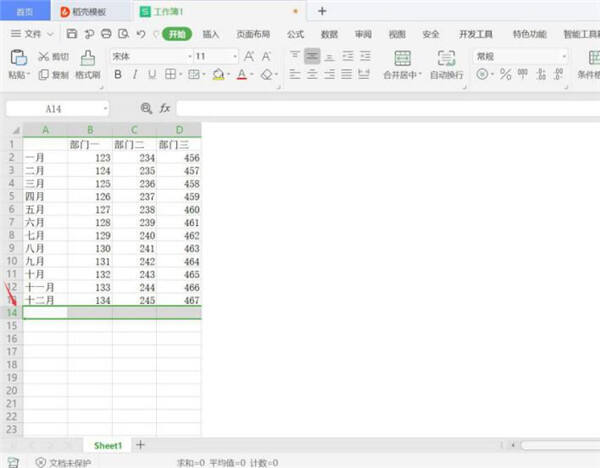The width and height of the screenshot is (600, 468).
Task: Toggle center horizontal alignment
Action: pos(312,74)
